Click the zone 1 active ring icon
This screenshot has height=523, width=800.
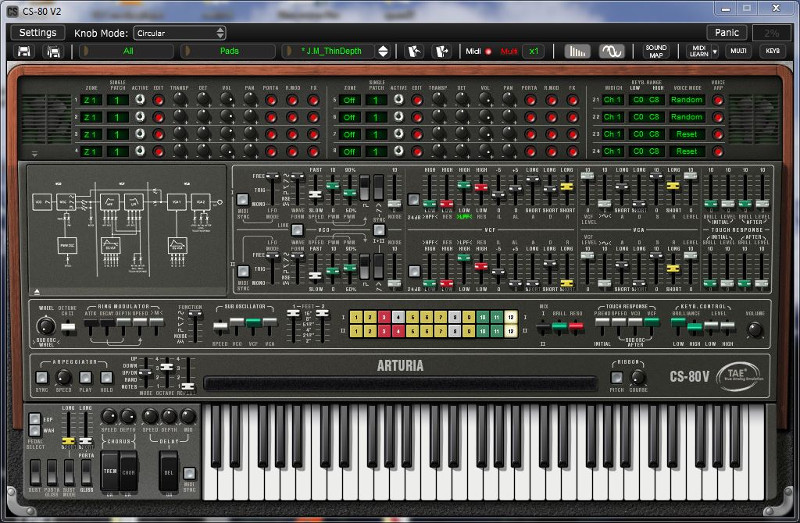point(140,99)
